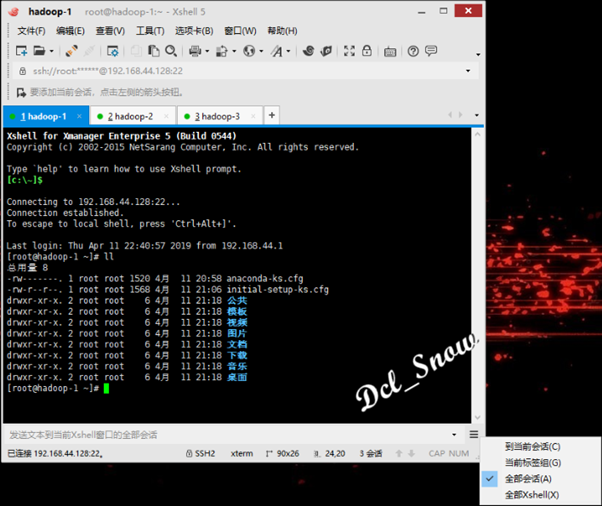
Task: Click the status bar up arrow icon
Action: tap(399, 453)
